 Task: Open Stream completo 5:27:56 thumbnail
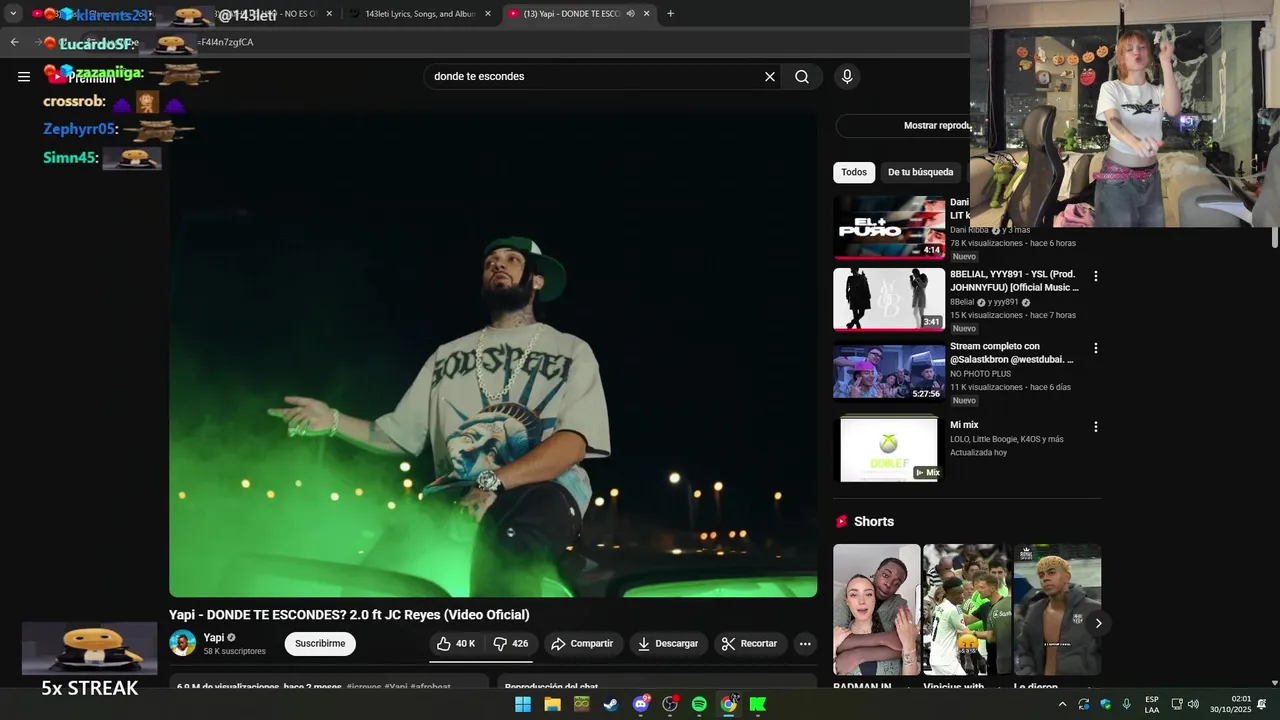(x=889, y=371)
